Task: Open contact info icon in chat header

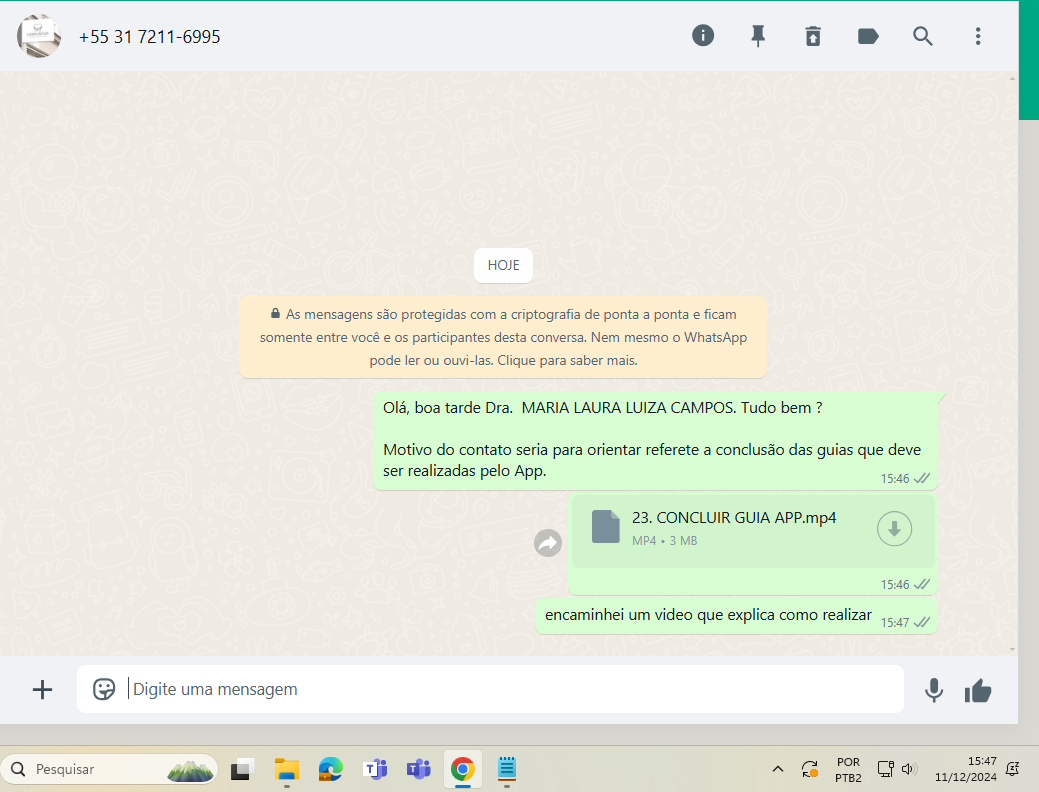Action: (x=702, y=36)
